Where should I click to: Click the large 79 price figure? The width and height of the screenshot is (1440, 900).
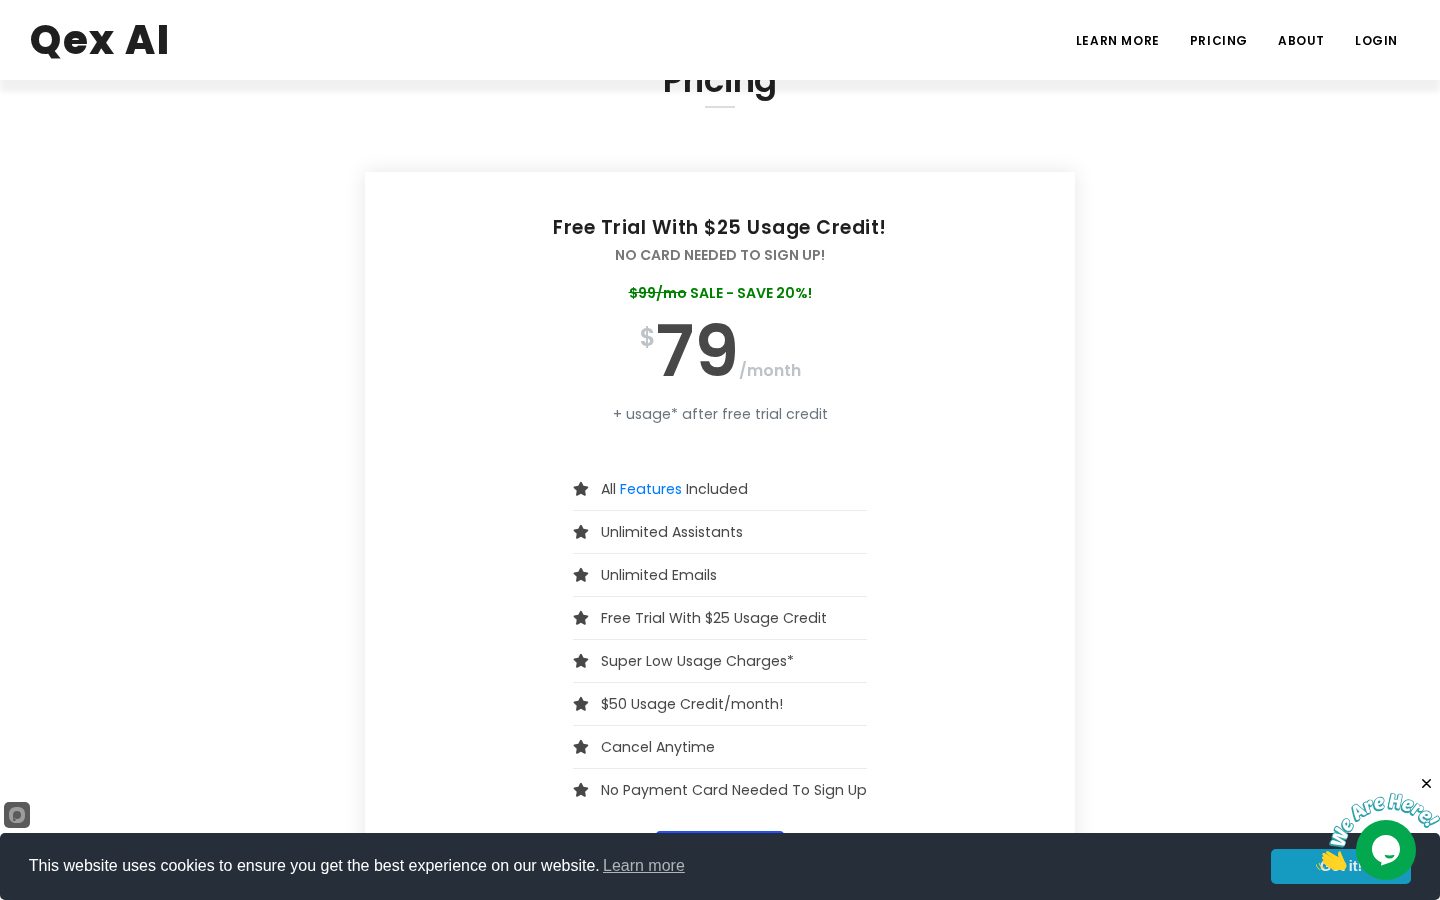(697, 351)
